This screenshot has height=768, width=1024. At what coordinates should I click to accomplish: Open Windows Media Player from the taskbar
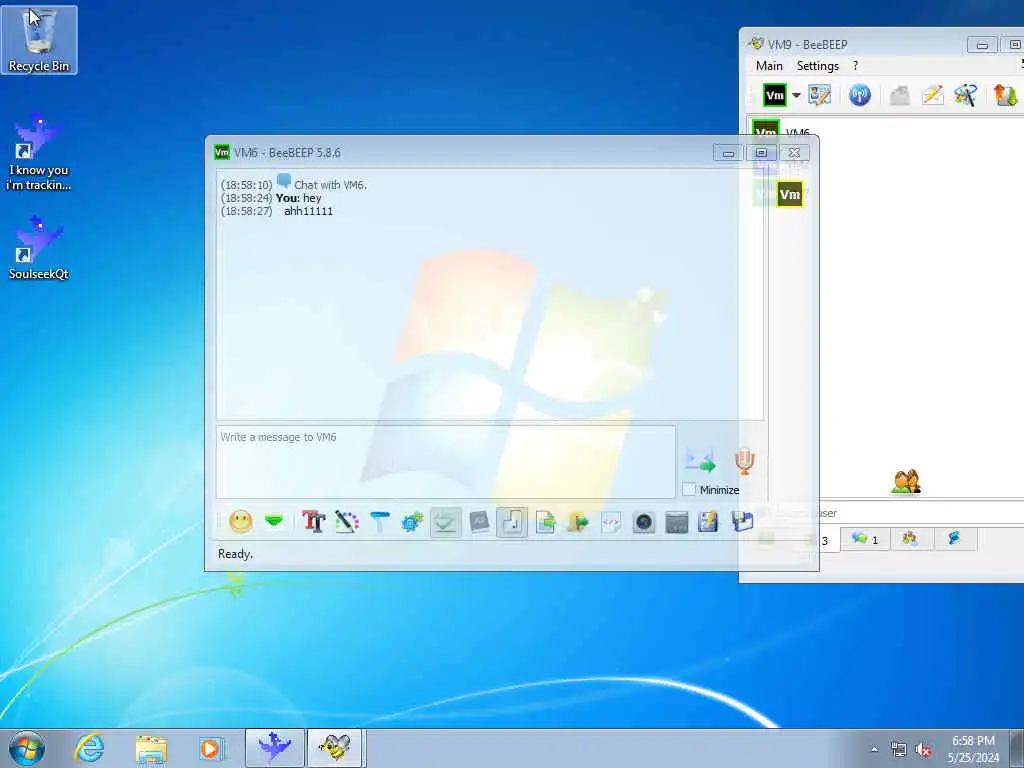click(x=211, y=748)
